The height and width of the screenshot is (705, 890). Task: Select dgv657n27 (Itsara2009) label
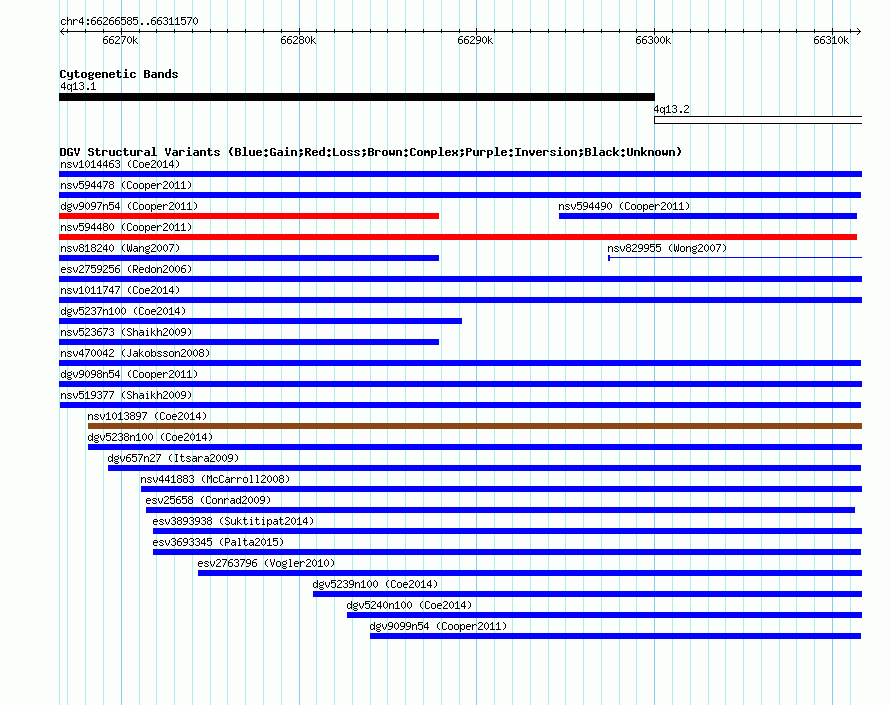point(173,458)
